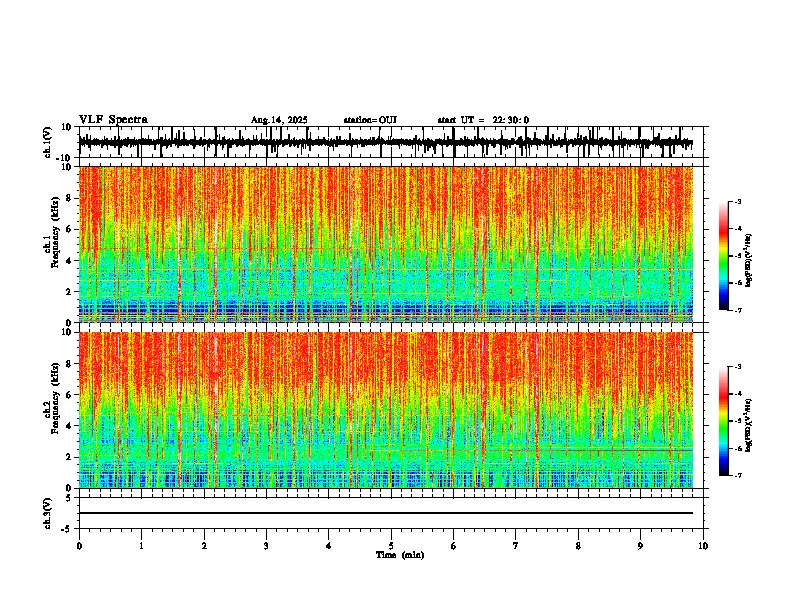Click the time axis tick label "7"
The height and width of the screenshot is (612, 792).
coord(516,546)
